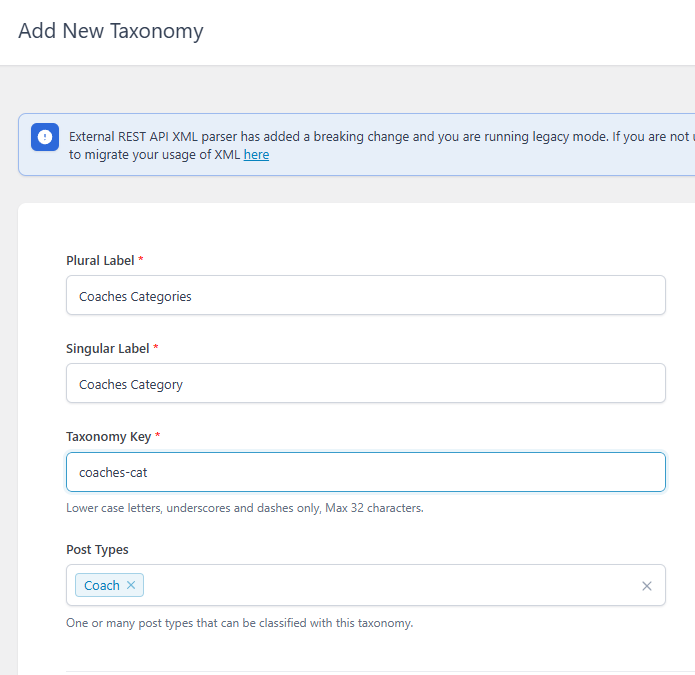Click the Plural Label field caption
The width and height of the screenshot is (695, 675).
[100, 260]
